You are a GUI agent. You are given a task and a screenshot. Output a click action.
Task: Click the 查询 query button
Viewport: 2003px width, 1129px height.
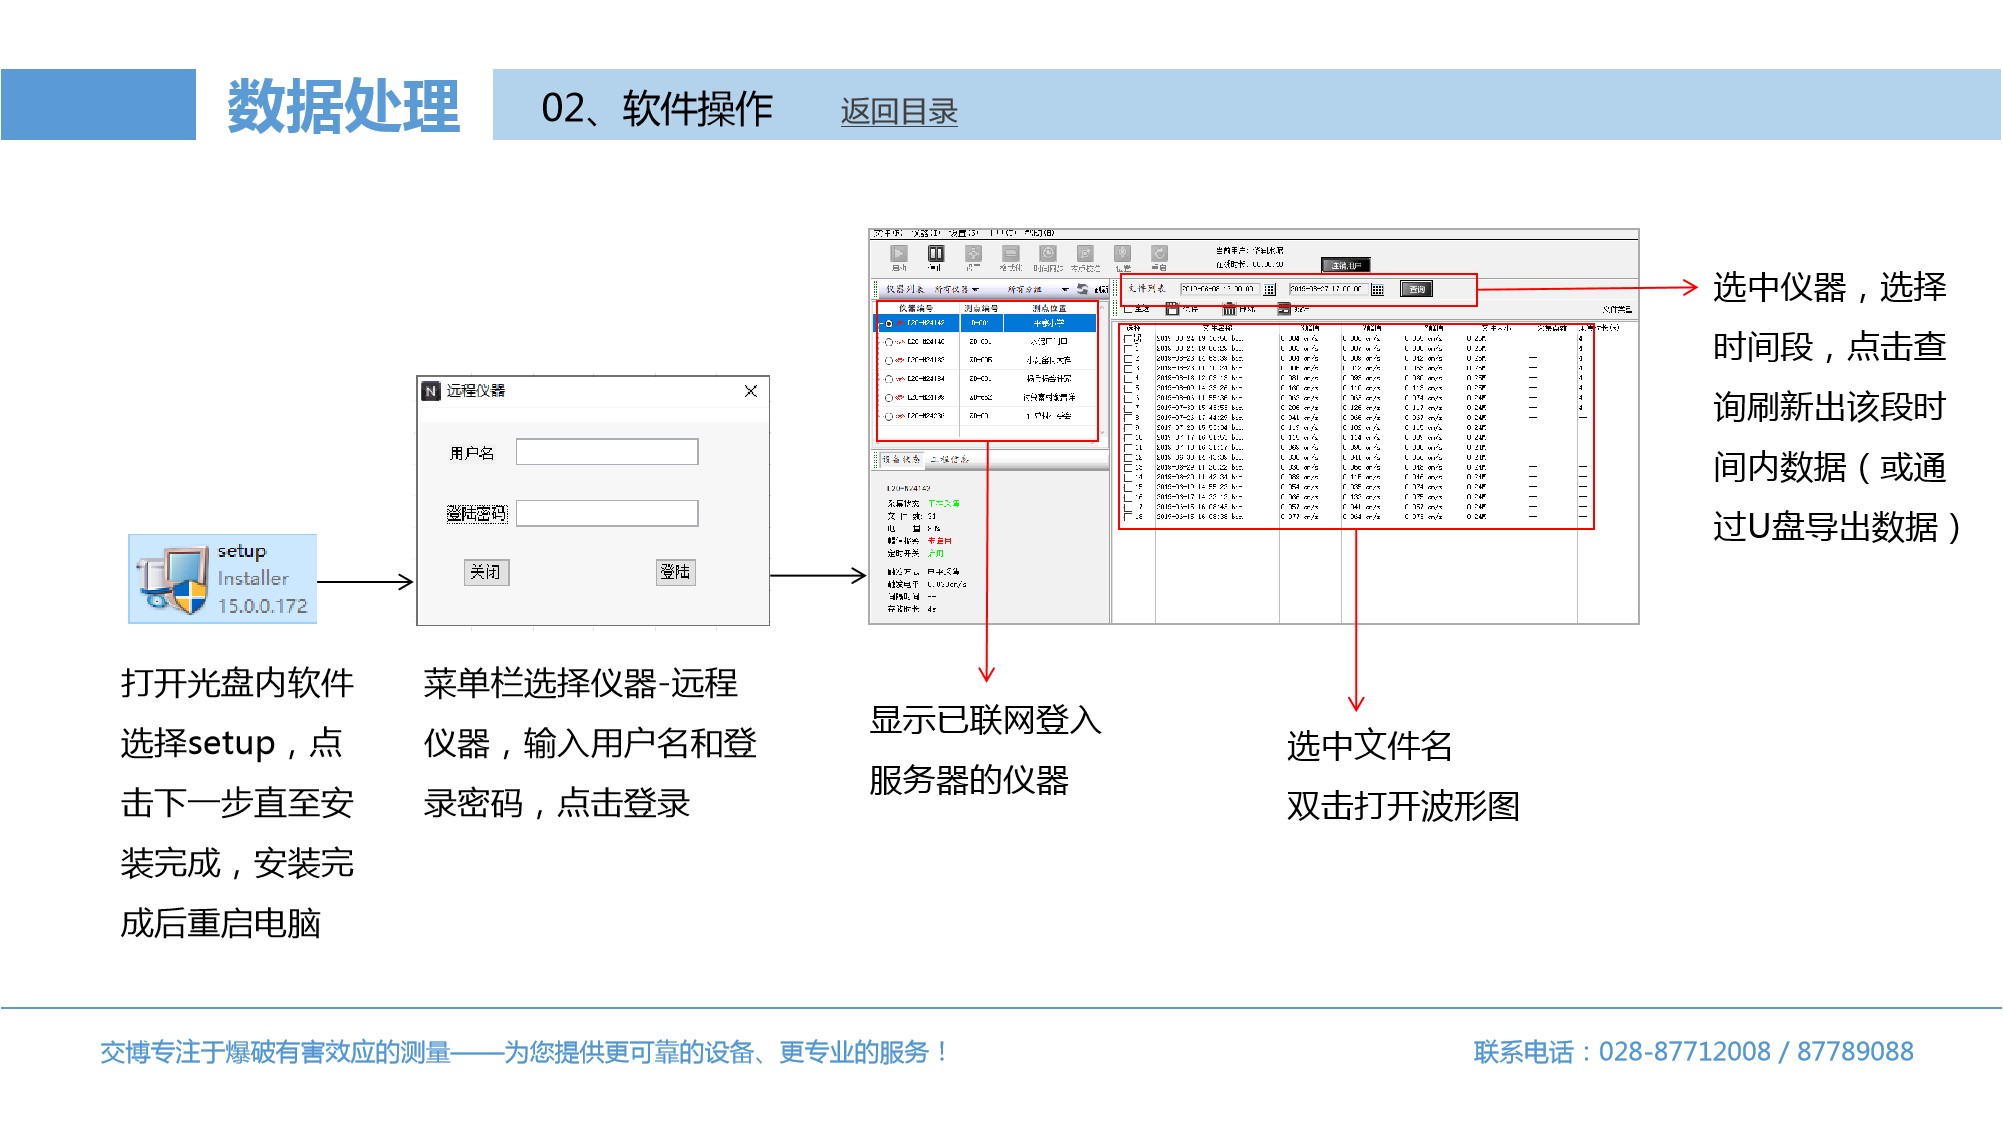tap(1416, 289)
